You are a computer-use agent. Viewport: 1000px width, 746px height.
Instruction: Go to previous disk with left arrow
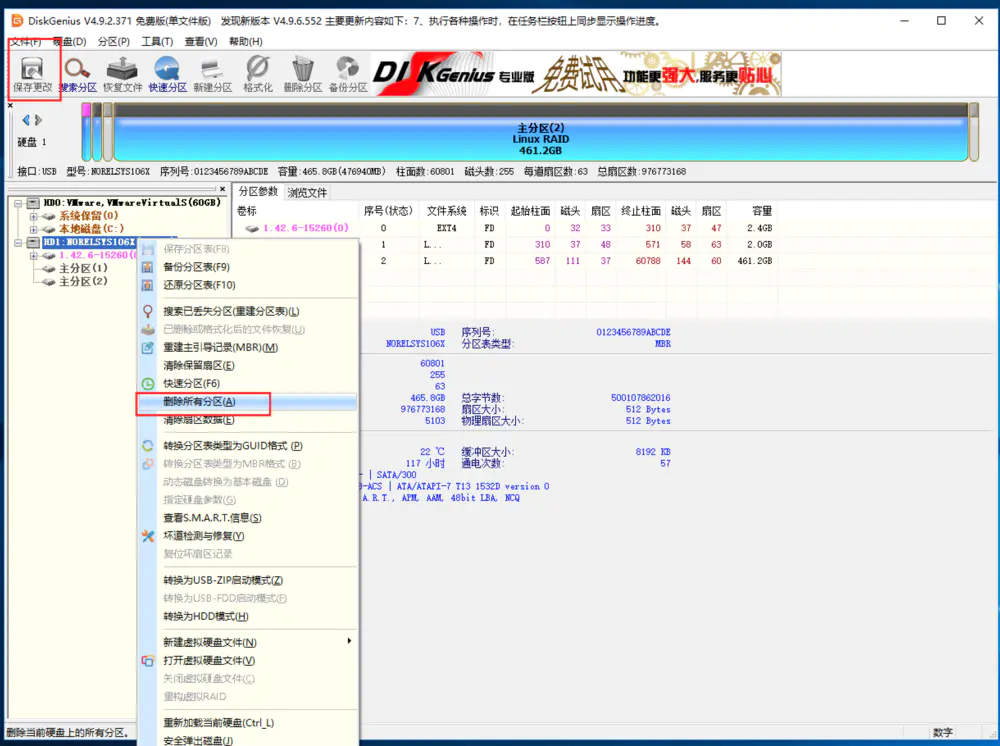(26, 120)
